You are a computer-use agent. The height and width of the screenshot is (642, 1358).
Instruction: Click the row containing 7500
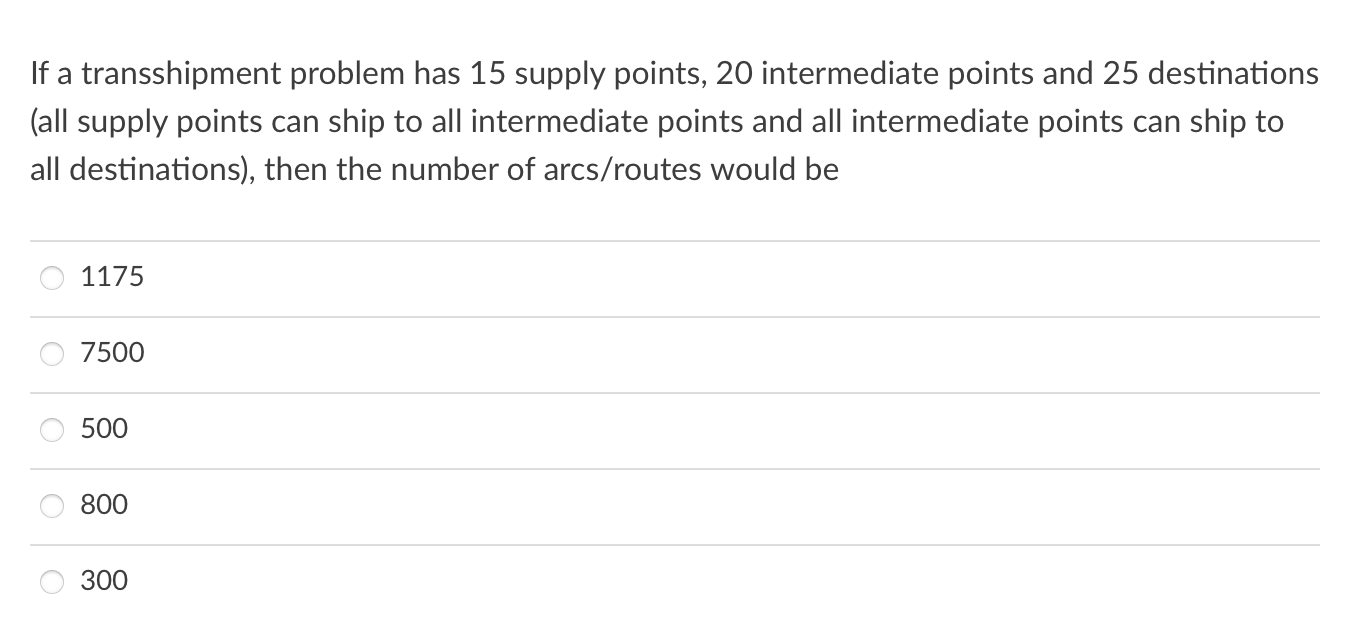[400, 353]
